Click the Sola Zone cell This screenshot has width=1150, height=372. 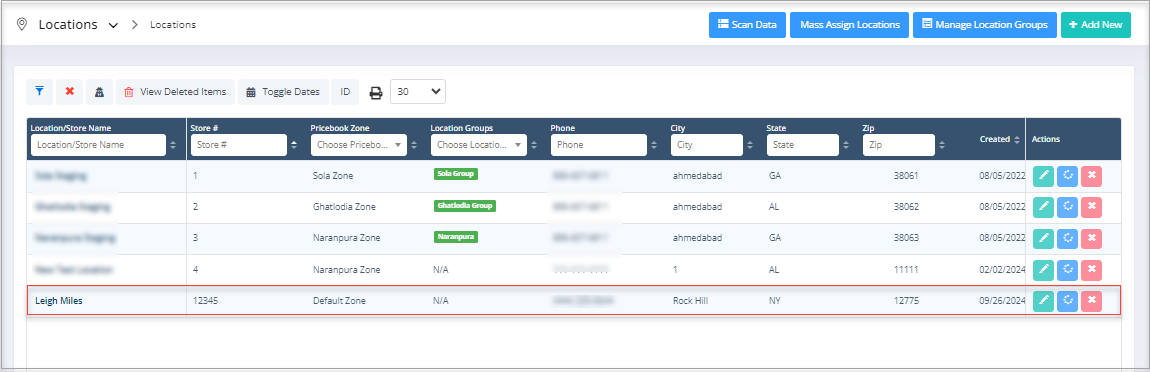tap(334, 176)
